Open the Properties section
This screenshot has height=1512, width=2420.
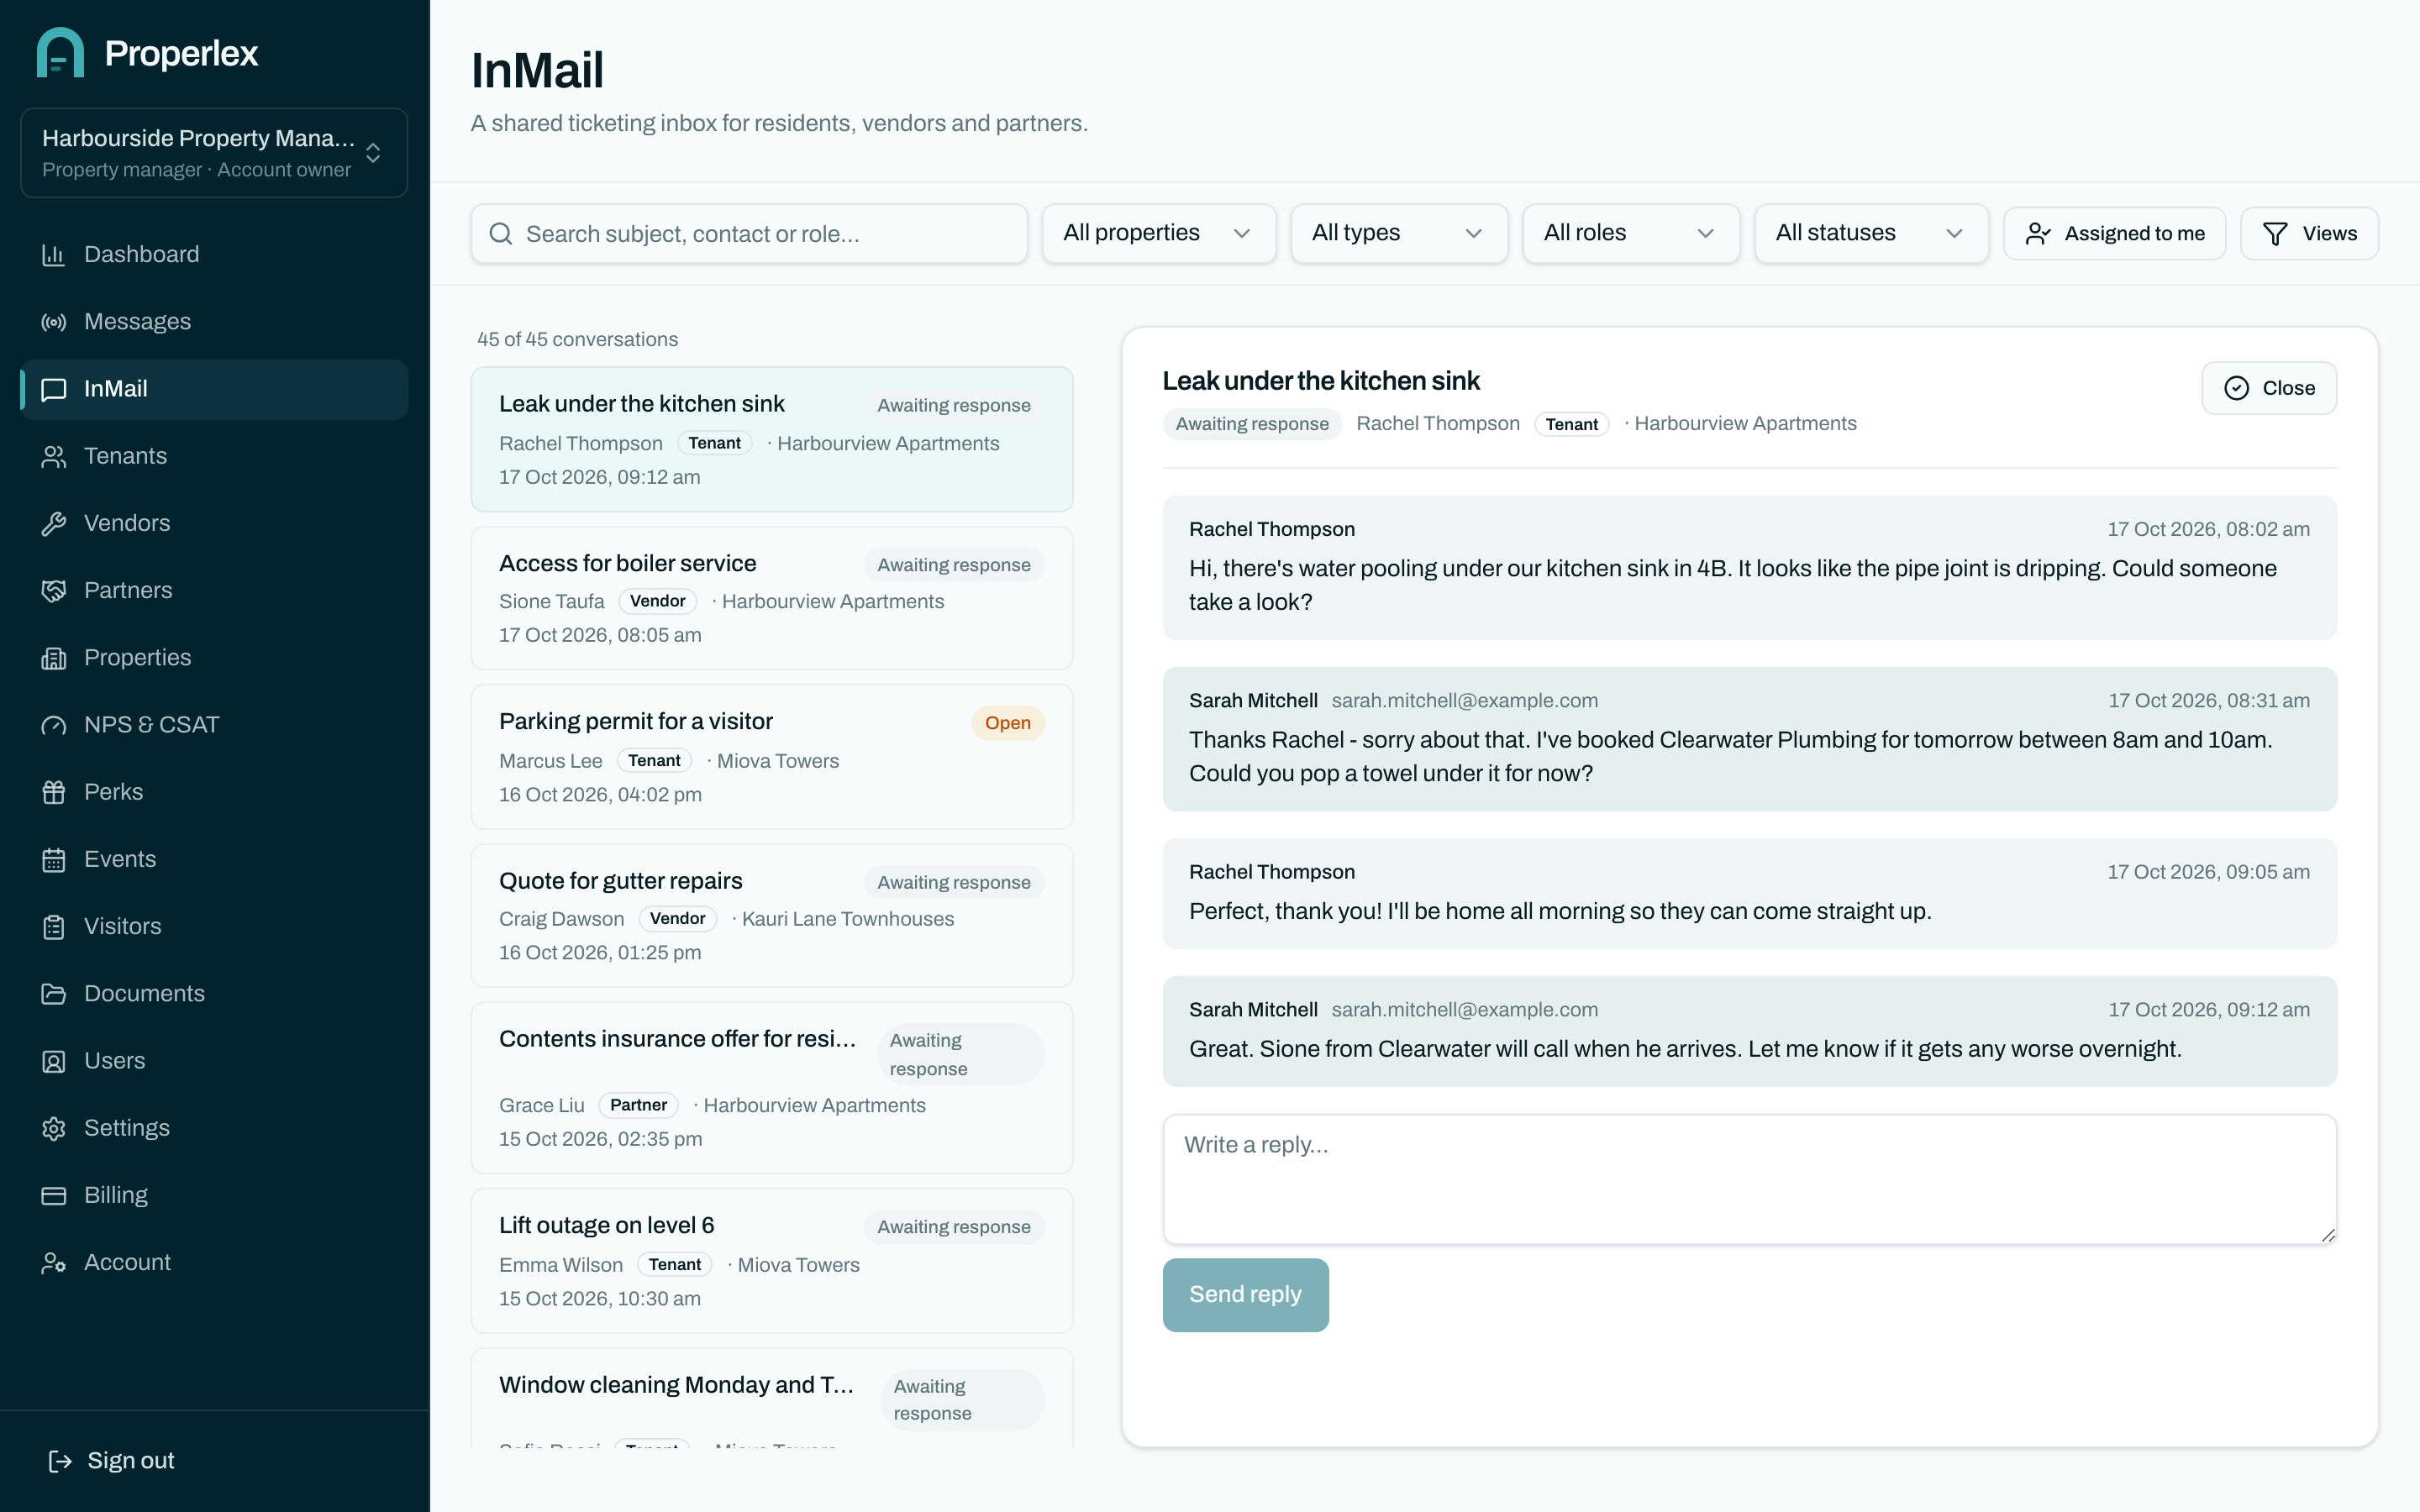point(214,658)
